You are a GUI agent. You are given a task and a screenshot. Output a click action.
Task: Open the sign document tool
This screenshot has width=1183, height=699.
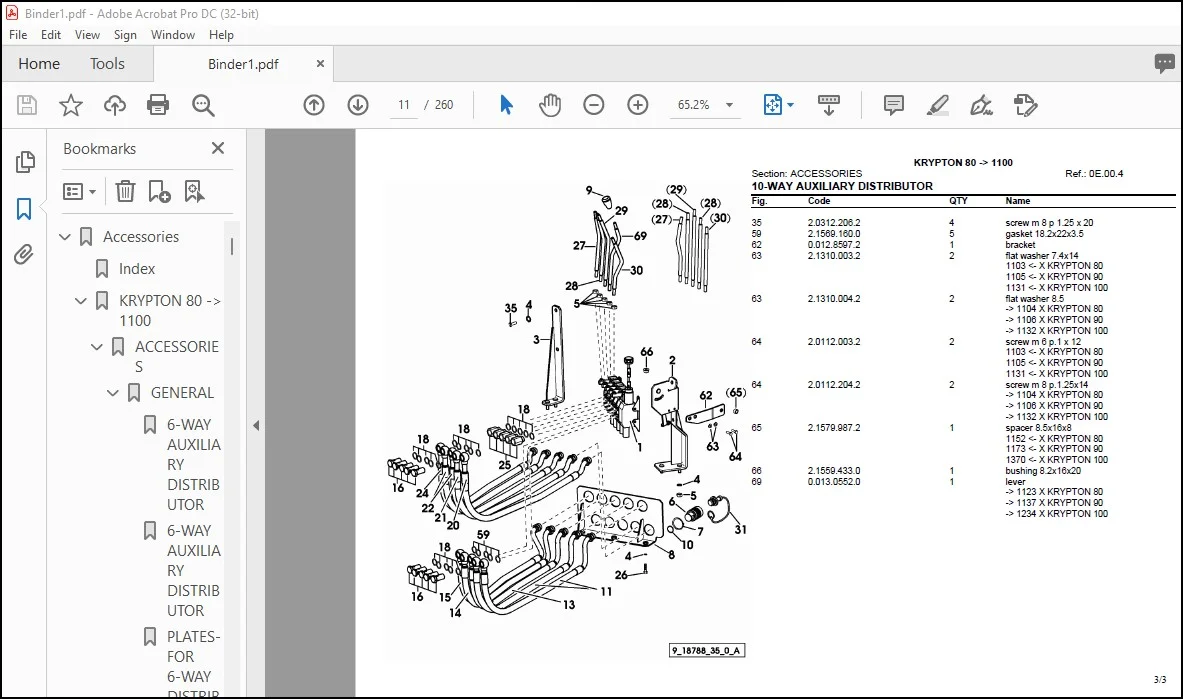(981, 105)
